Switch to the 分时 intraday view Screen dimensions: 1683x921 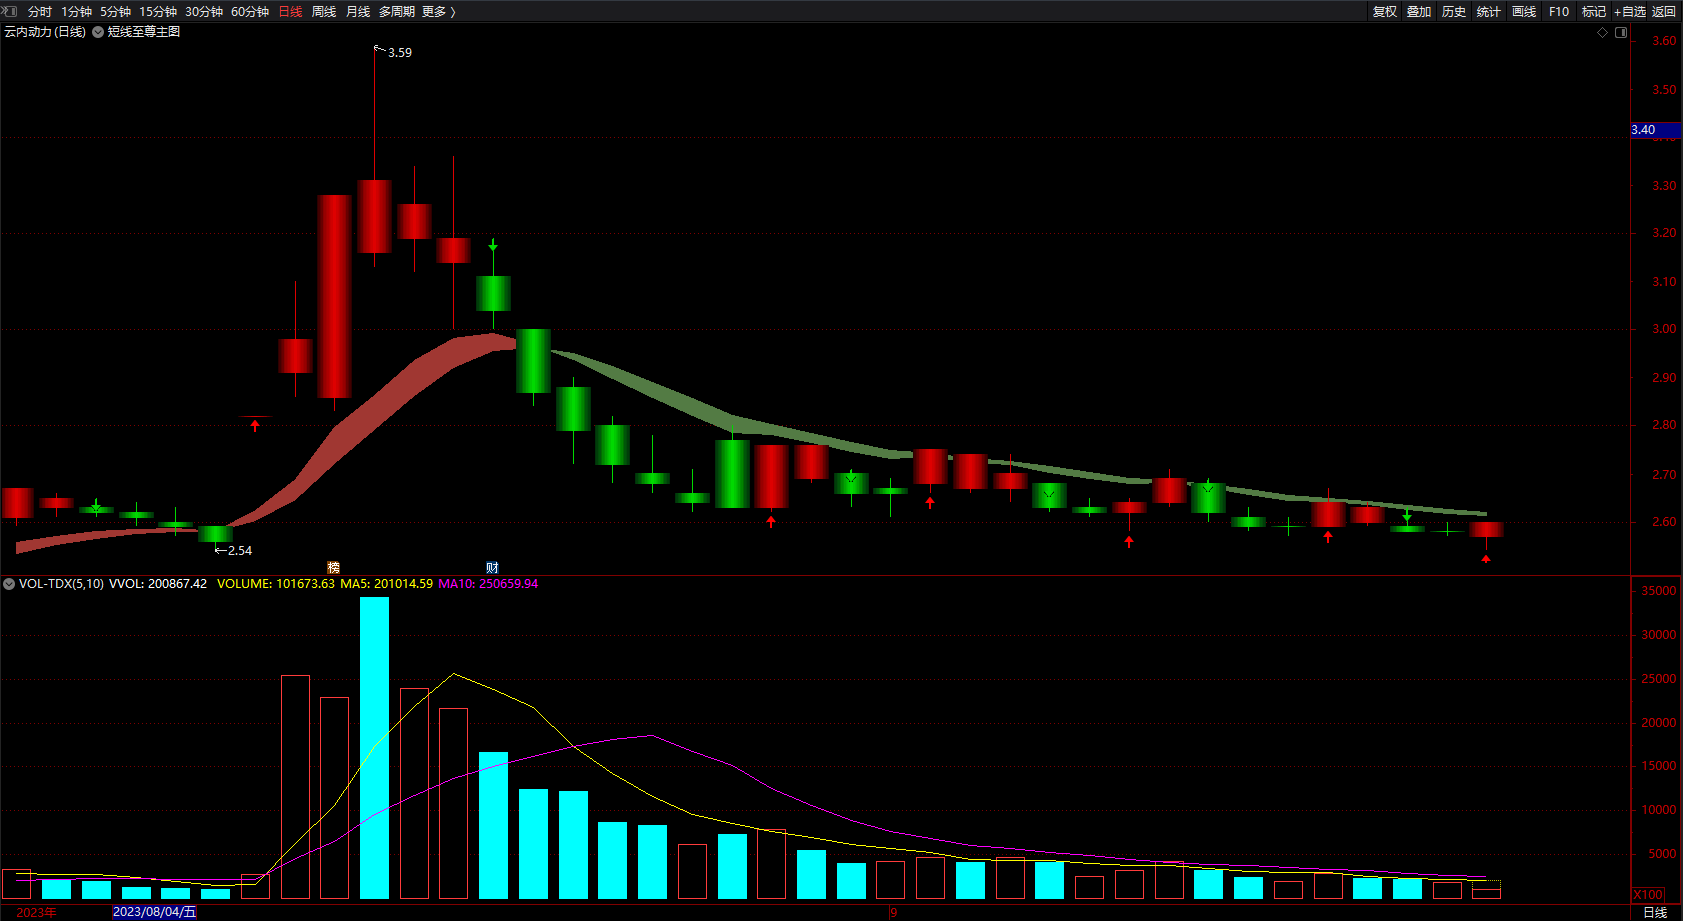click(40, 12)
